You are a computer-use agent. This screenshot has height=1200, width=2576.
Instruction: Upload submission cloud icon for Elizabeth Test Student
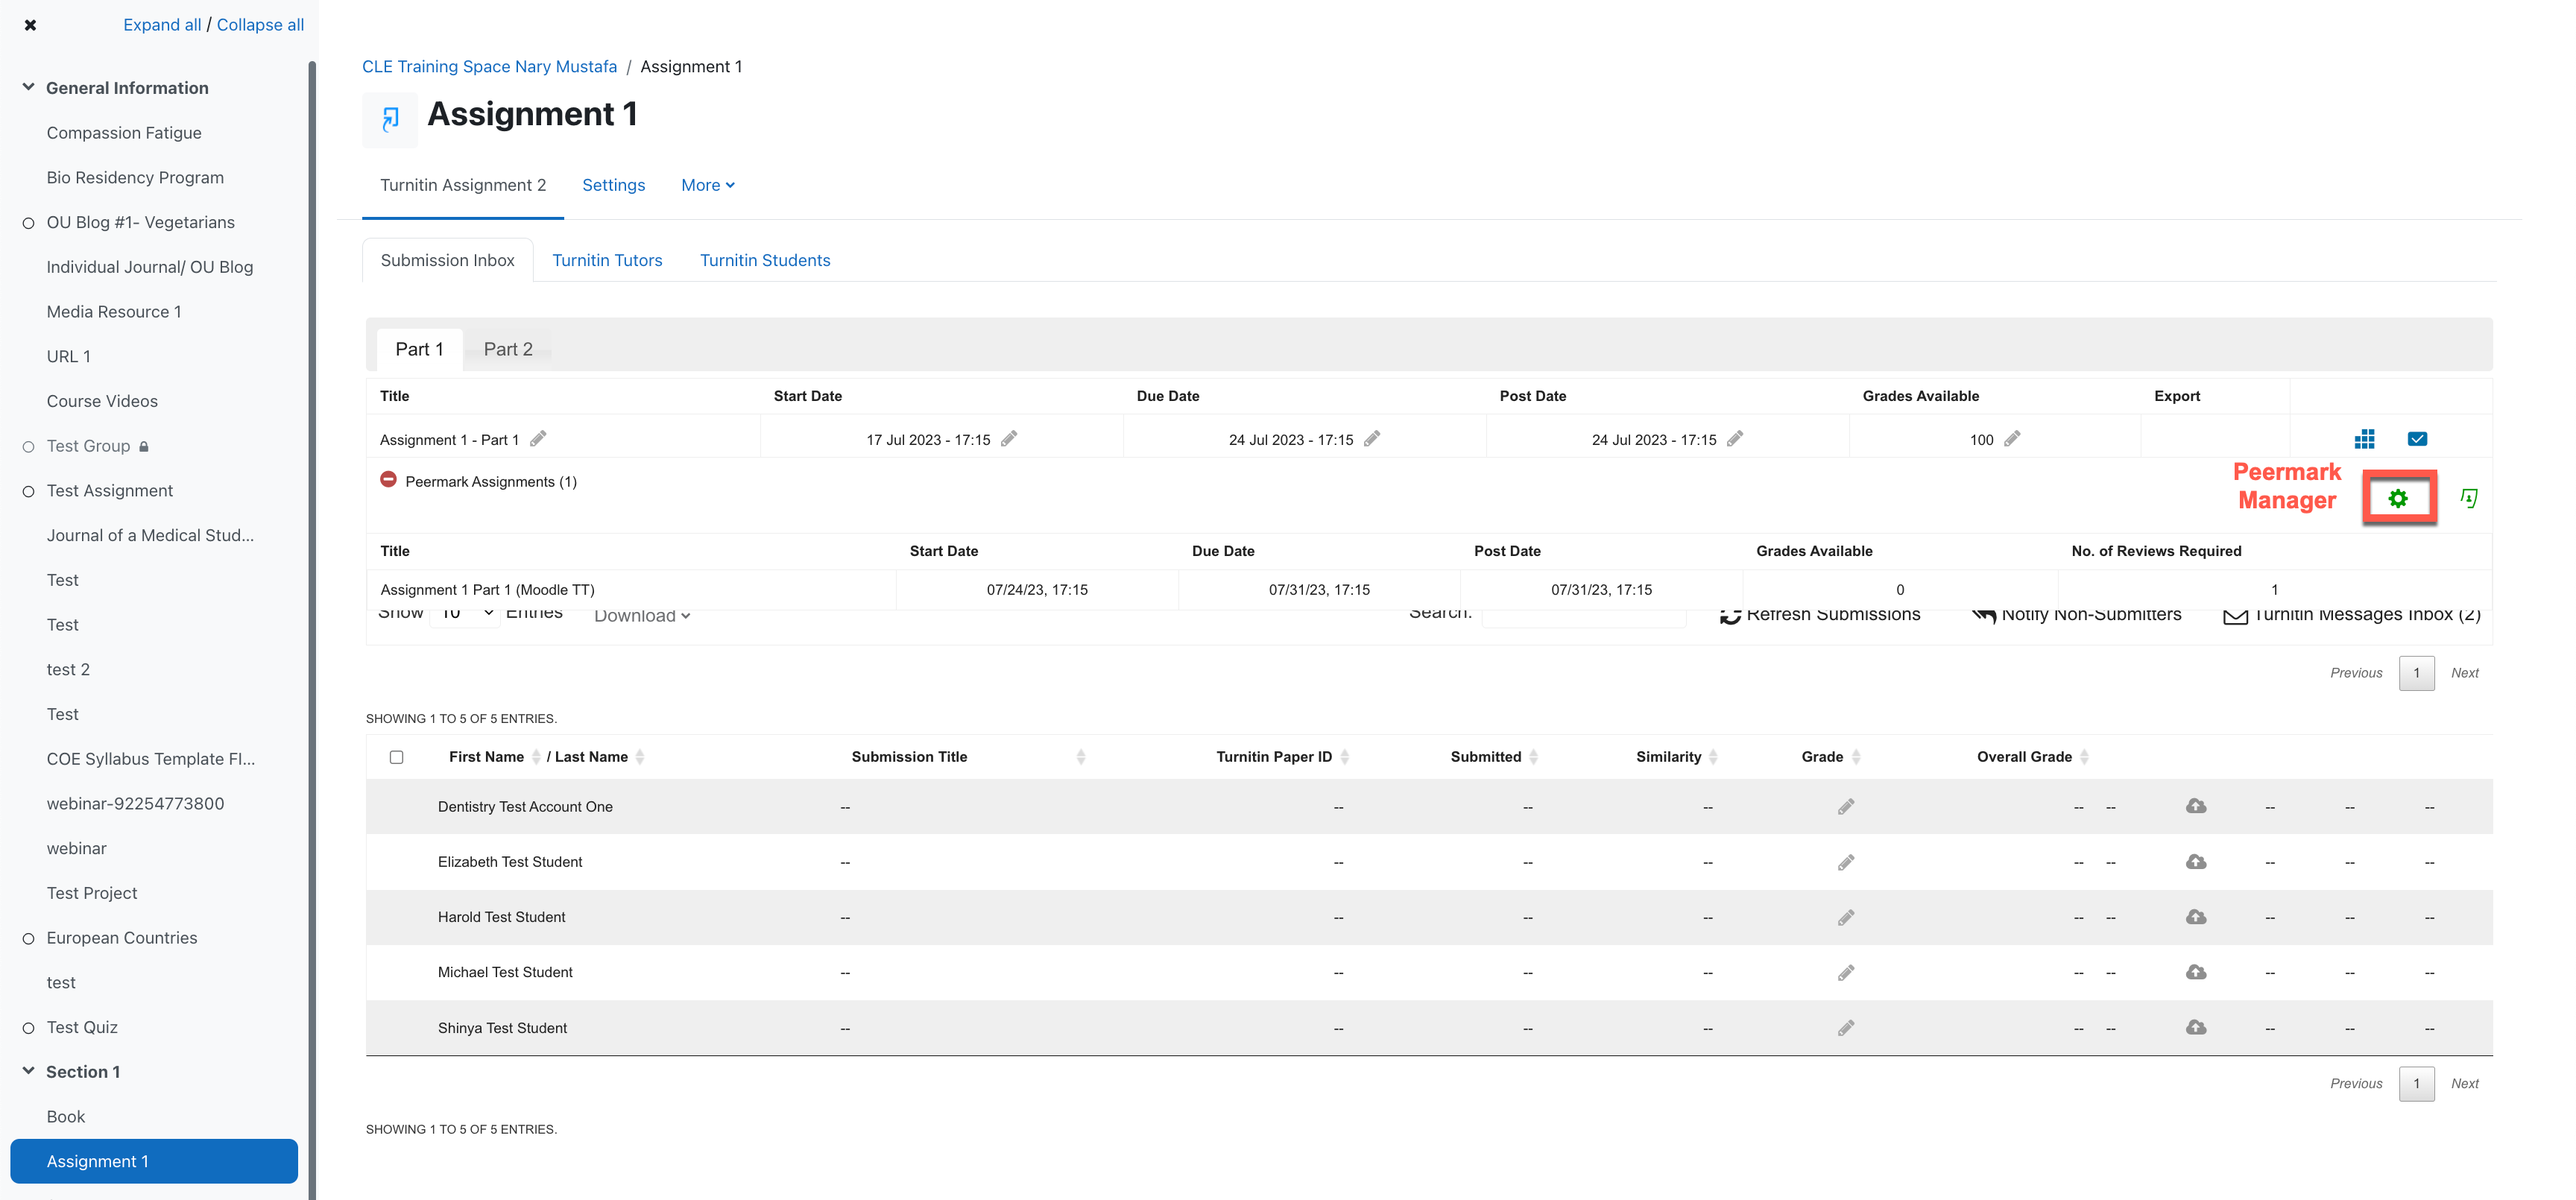[x=2196, y=862]
